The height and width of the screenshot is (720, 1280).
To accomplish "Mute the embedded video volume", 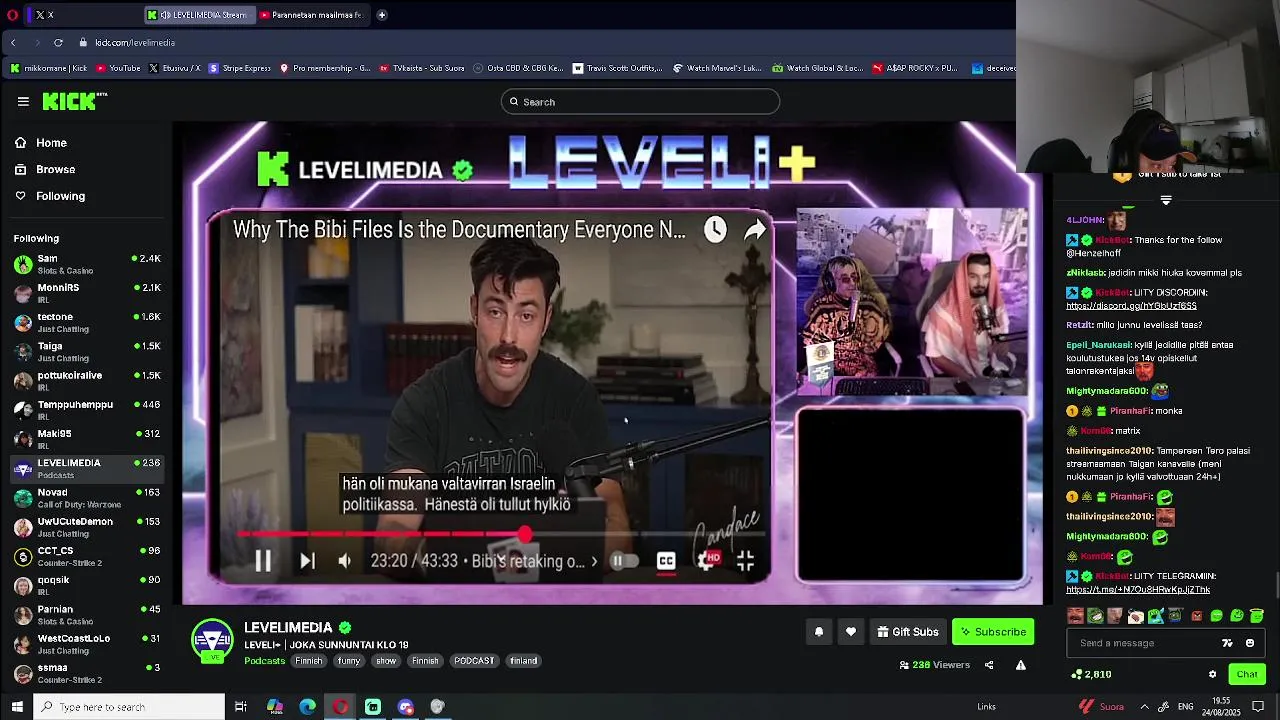I will (345, 561).
